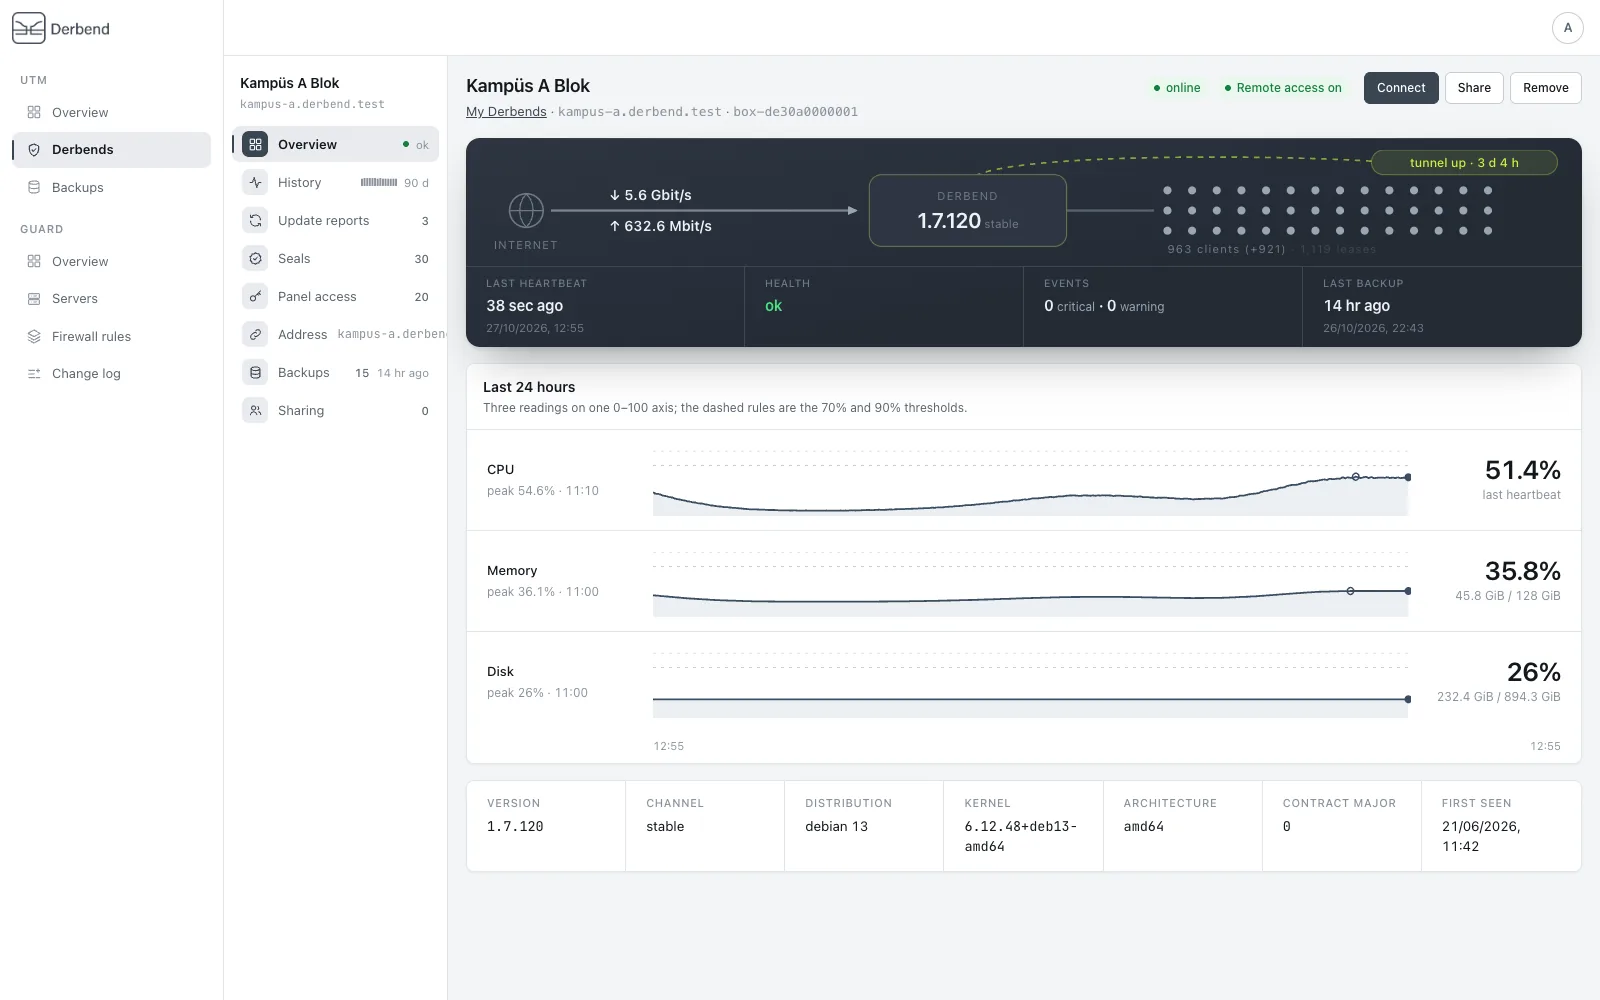Click the Backups icon in the Kampüs panel
The image size is (1600, 1000).
coord(255,372)
